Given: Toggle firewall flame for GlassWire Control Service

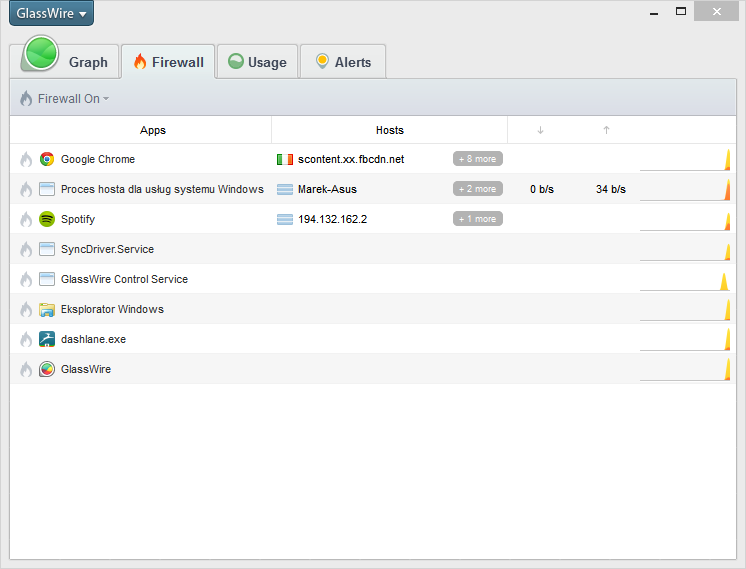Looking at the screenshot, I should (x=26, y=279).
